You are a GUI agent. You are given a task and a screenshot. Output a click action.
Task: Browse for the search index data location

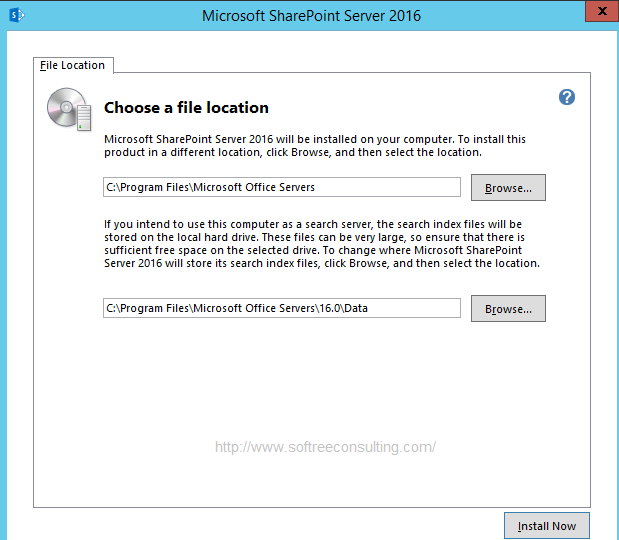508,308
